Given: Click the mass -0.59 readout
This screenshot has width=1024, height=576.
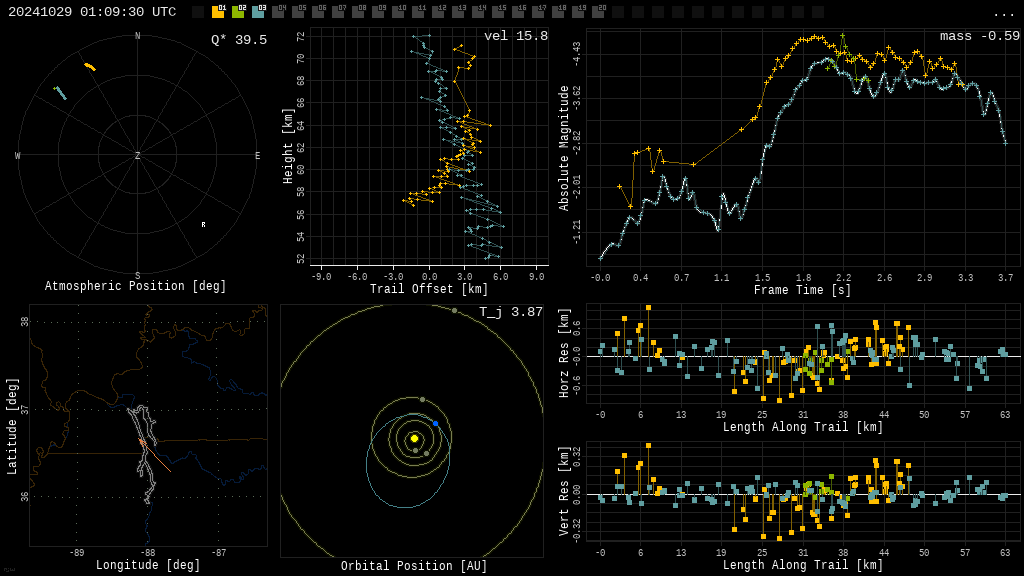Looking at the screenshot, I should (x=979, y=37).
